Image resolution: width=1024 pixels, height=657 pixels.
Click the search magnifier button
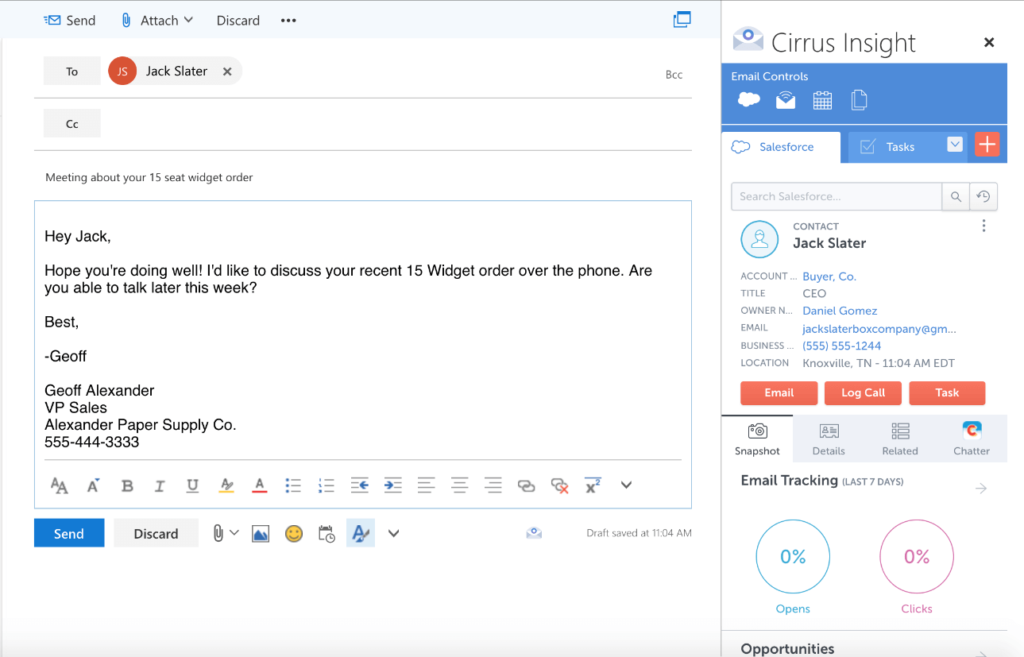(x=955, y=197)
